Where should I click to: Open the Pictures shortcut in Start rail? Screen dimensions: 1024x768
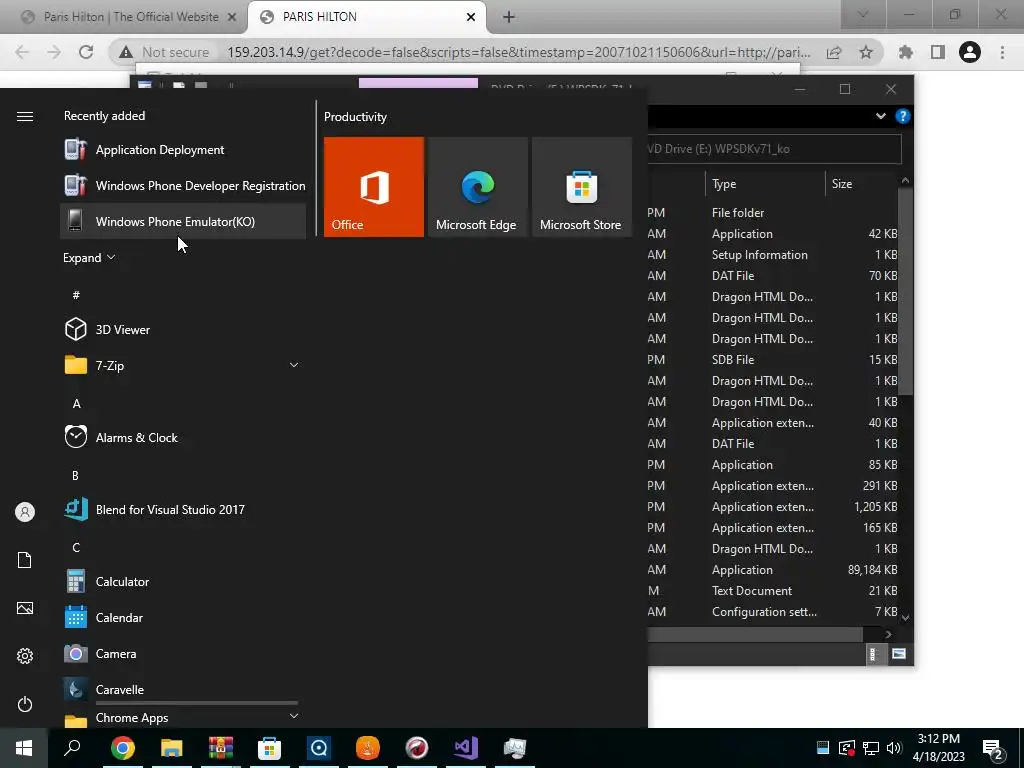pos(25,608)
